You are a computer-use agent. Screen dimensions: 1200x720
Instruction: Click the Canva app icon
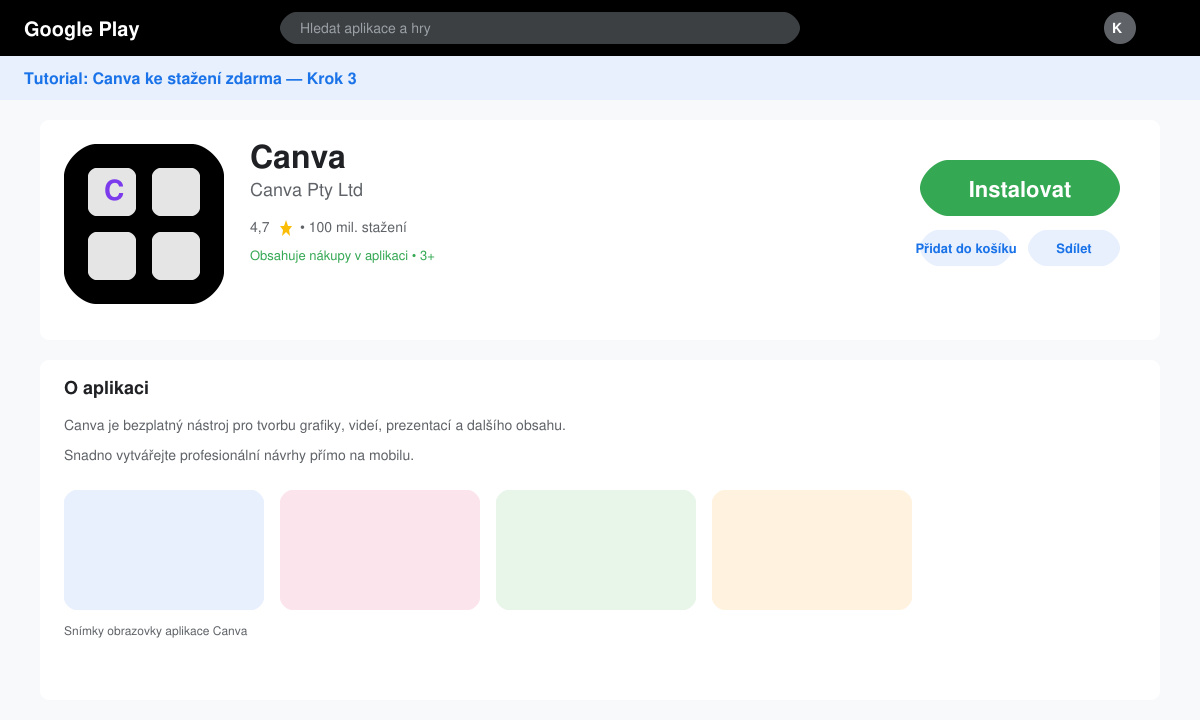[x=144, y=224]
